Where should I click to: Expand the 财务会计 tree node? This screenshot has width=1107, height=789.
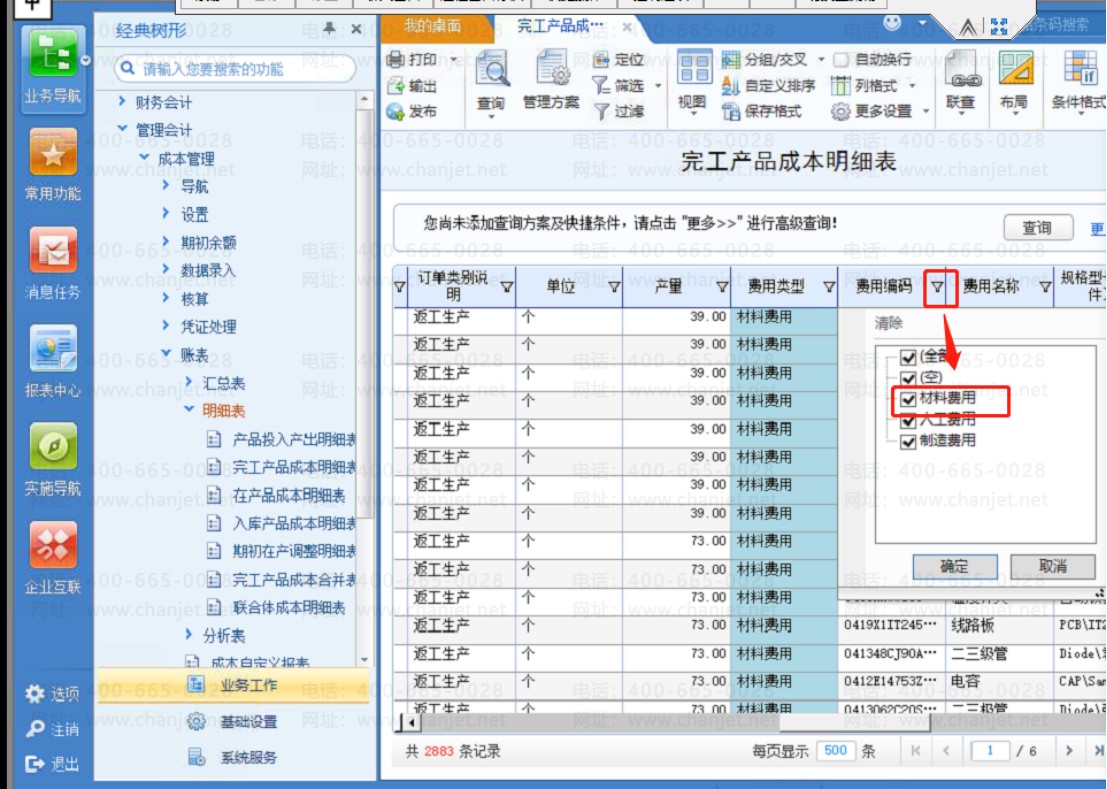(122, 102)
